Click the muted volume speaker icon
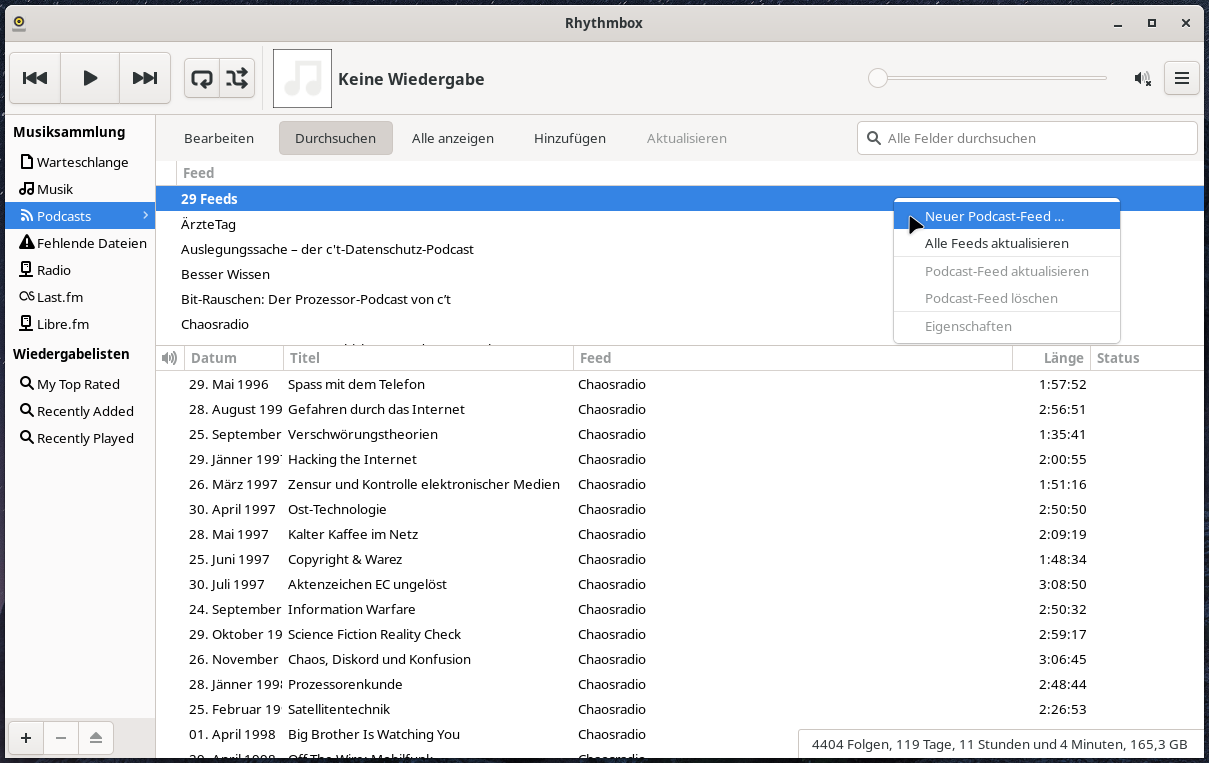This screenshot has width=1209, height=763. click(x=1142, y=79)
